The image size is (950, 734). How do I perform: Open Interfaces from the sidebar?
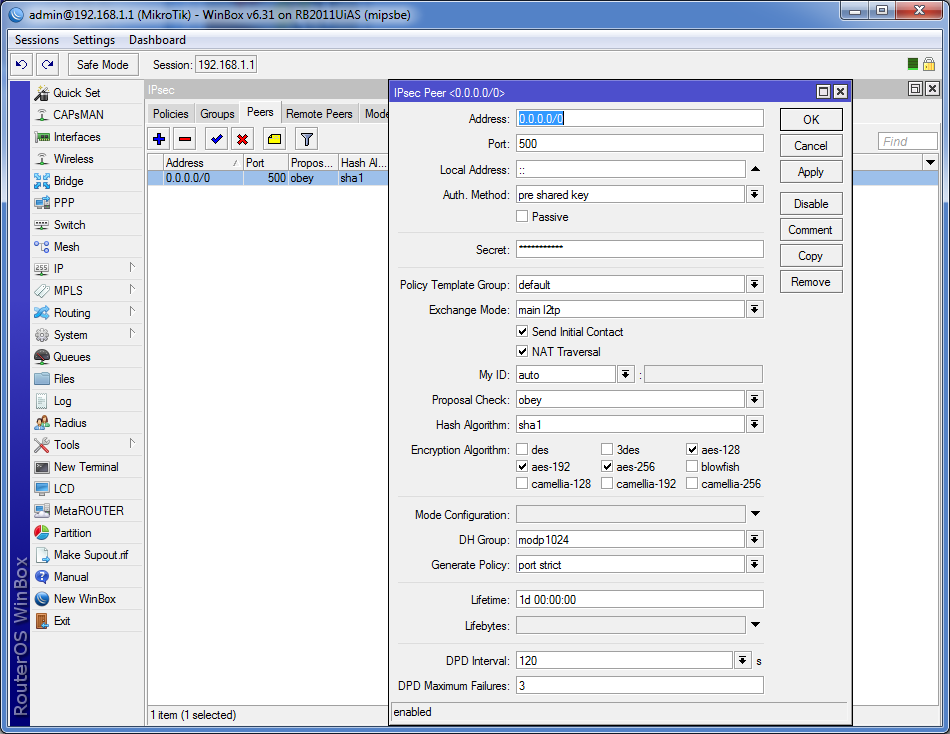(x=87, y=137)
